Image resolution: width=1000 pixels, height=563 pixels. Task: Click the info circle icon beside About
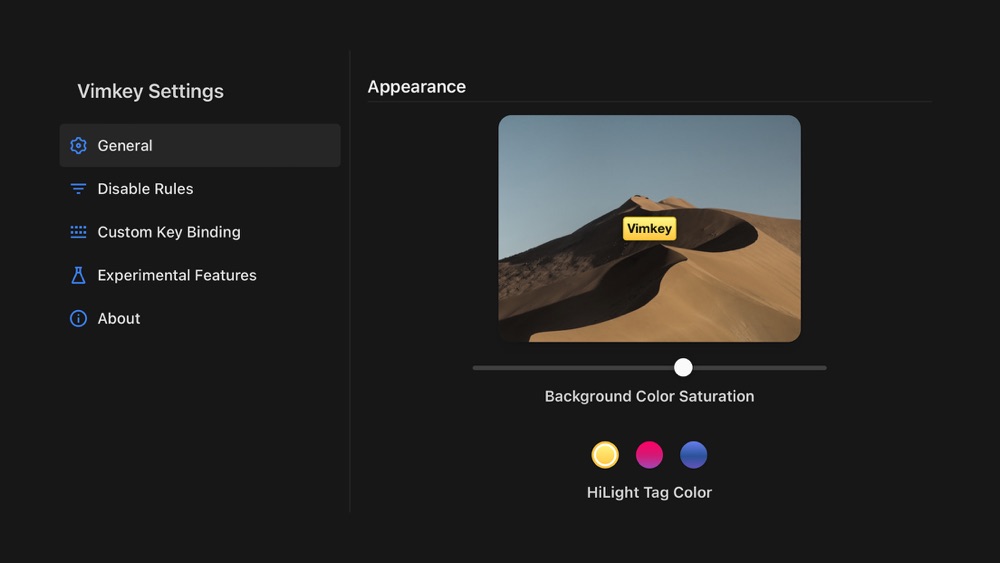(78, 318)
